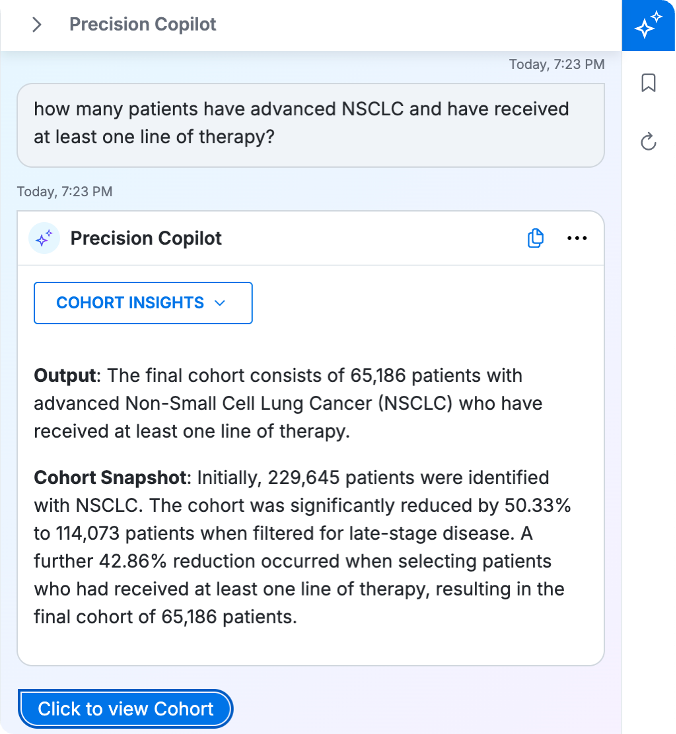The image size is (676, 734).
Task: Click the timestamp above the user question
Action: [556, 65]
